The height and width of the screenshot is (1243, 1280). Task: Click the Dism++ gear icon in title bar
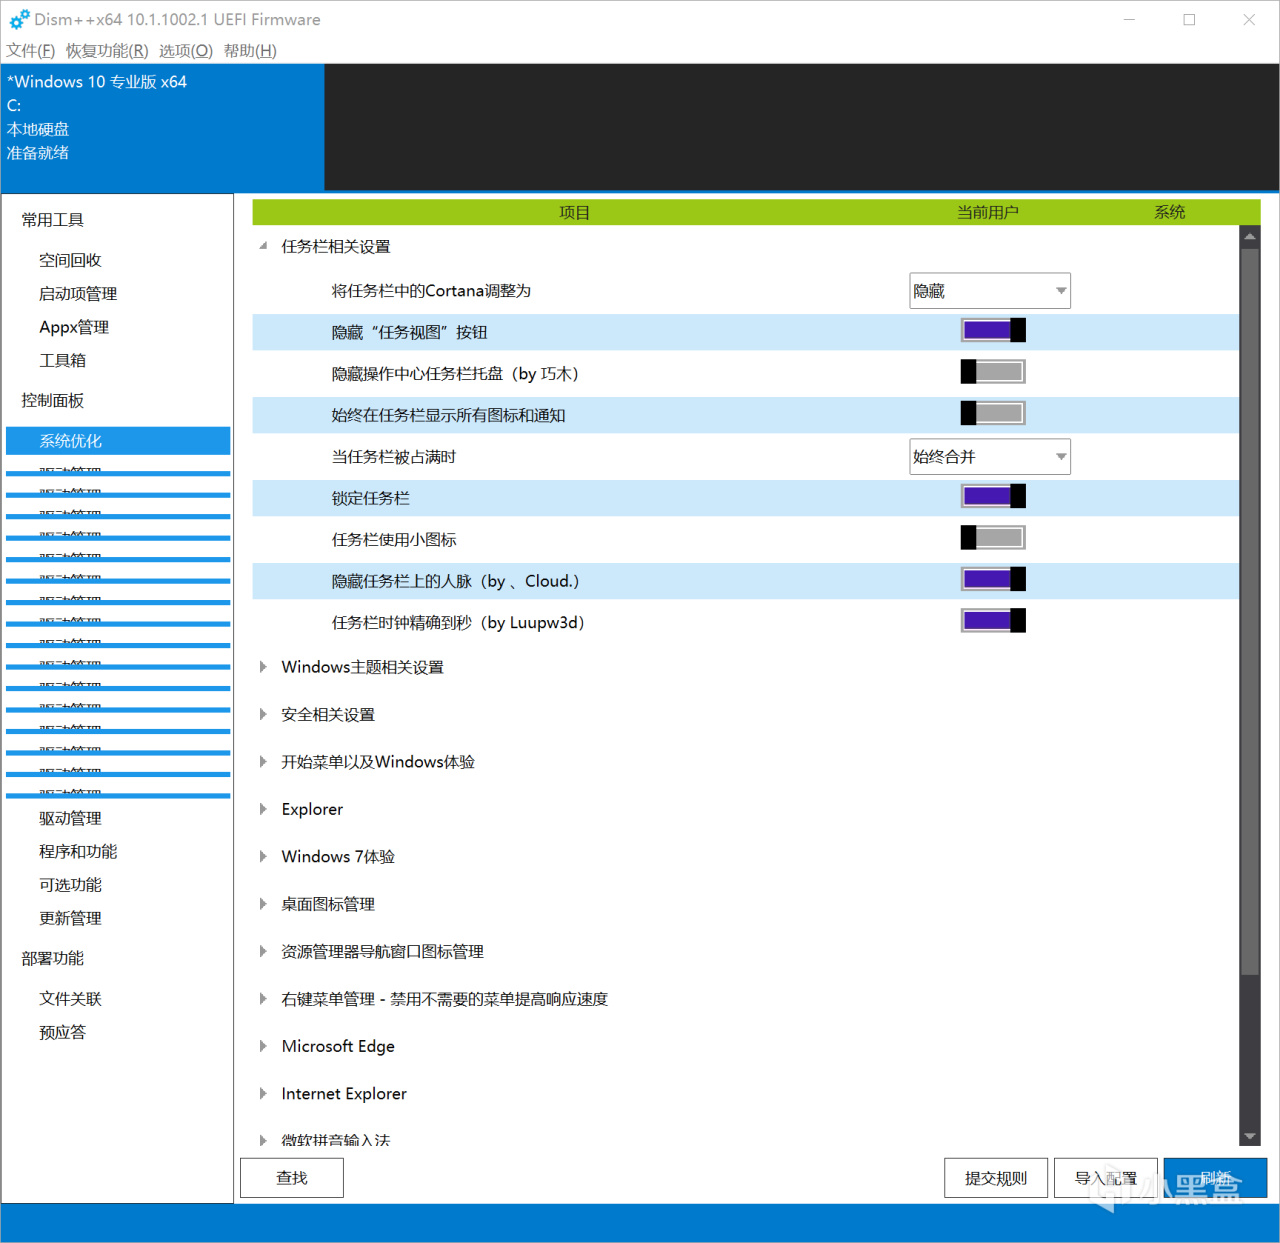pyautogui.click(x=19, y=19)
